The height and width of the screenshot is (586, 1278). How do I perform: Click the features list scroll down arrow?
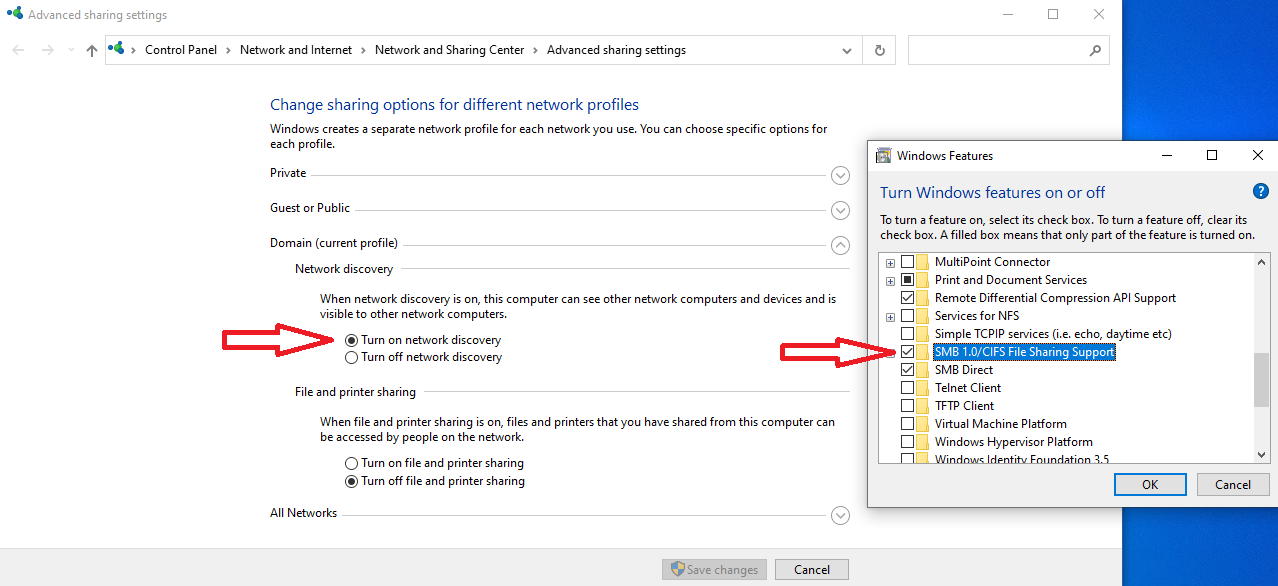coord(1261,455)
